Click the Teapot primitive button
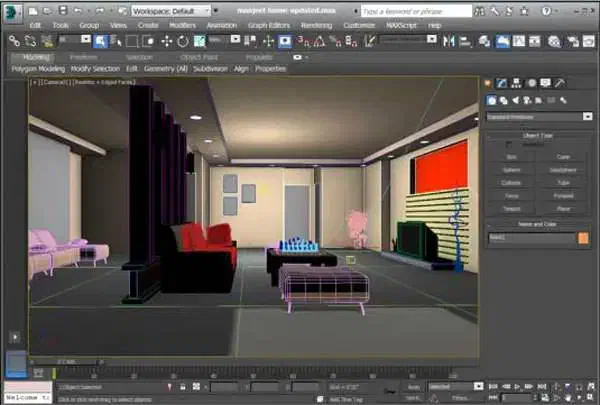This screenshot has width=600, height=405. click(512, 208)
